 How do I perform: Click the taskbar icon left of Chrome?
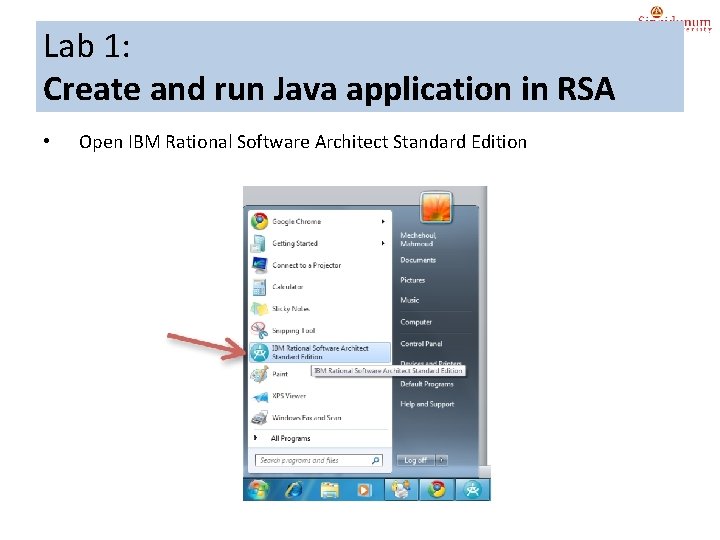401,489
